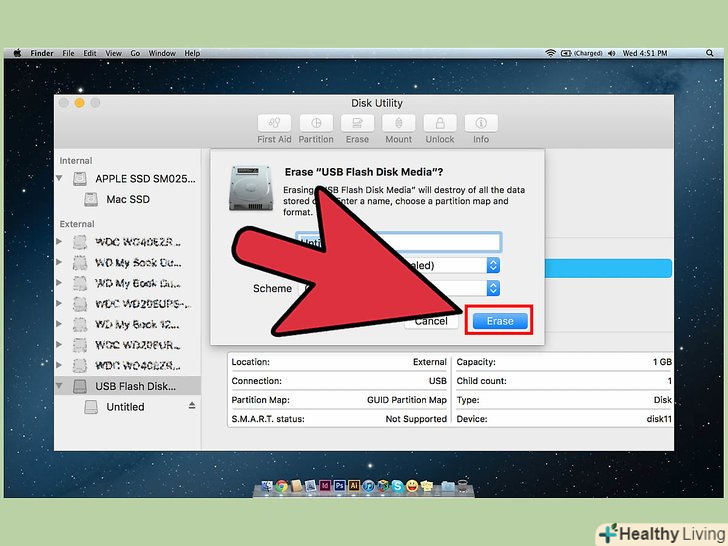
Task: Click the 'GUID Partition Map' value
Action: point(407,400)
